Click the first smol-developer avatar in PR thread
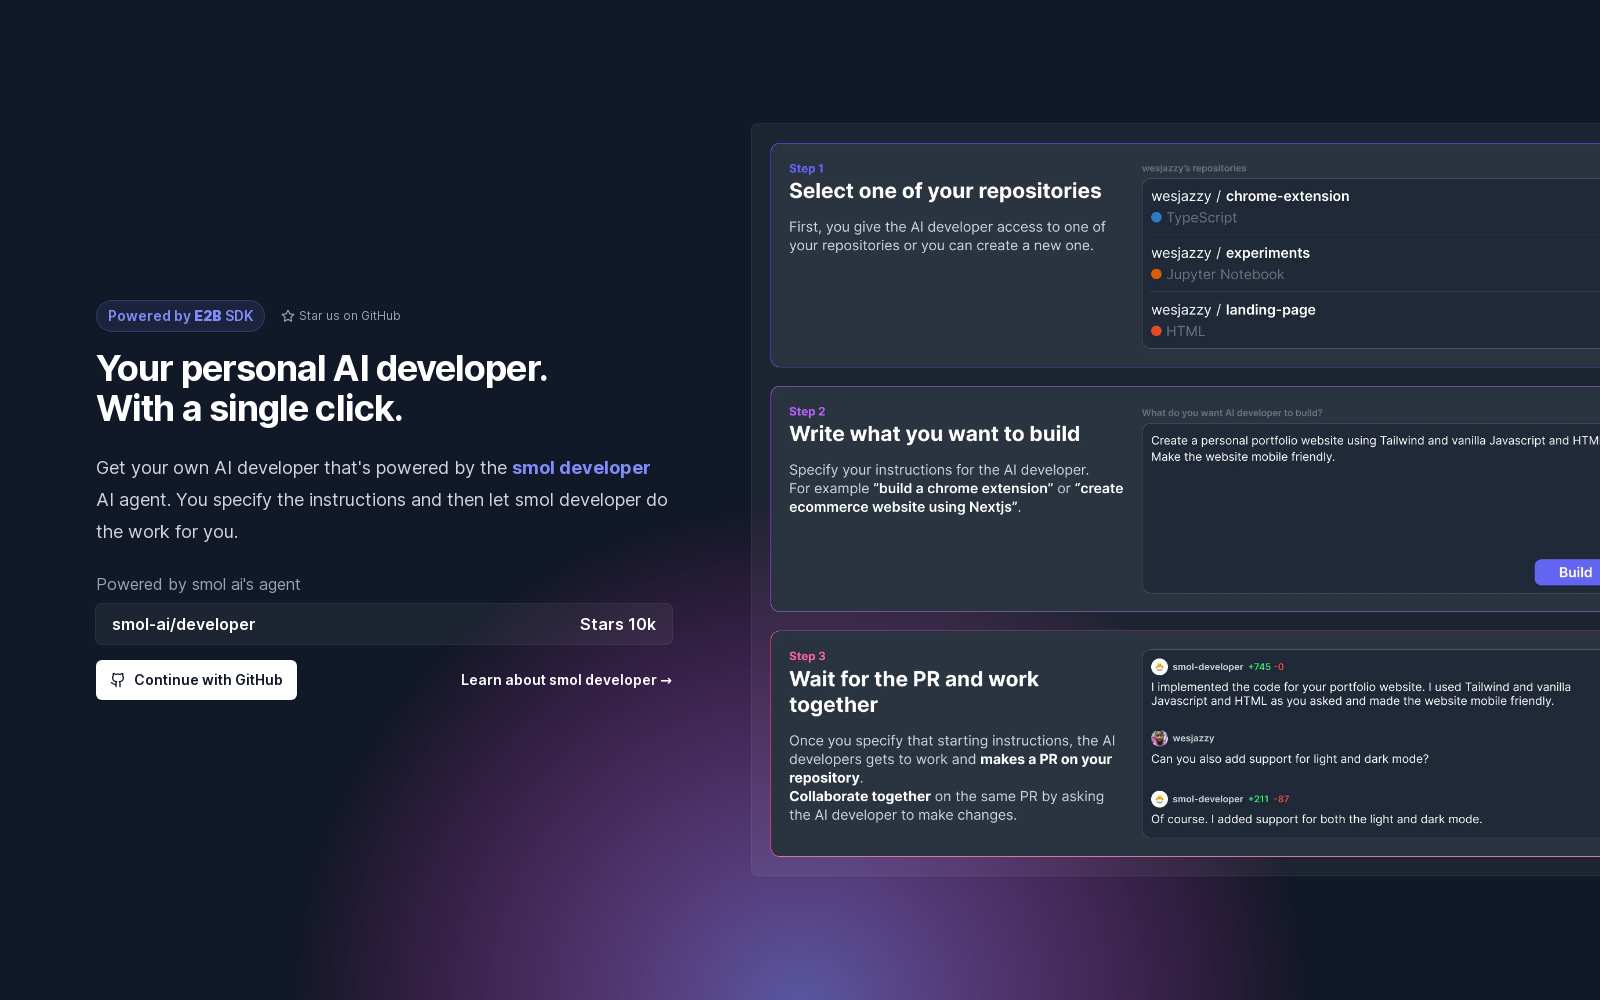The width and height of the screenshot is (1600, 1000). click(x=1159, y=667)
